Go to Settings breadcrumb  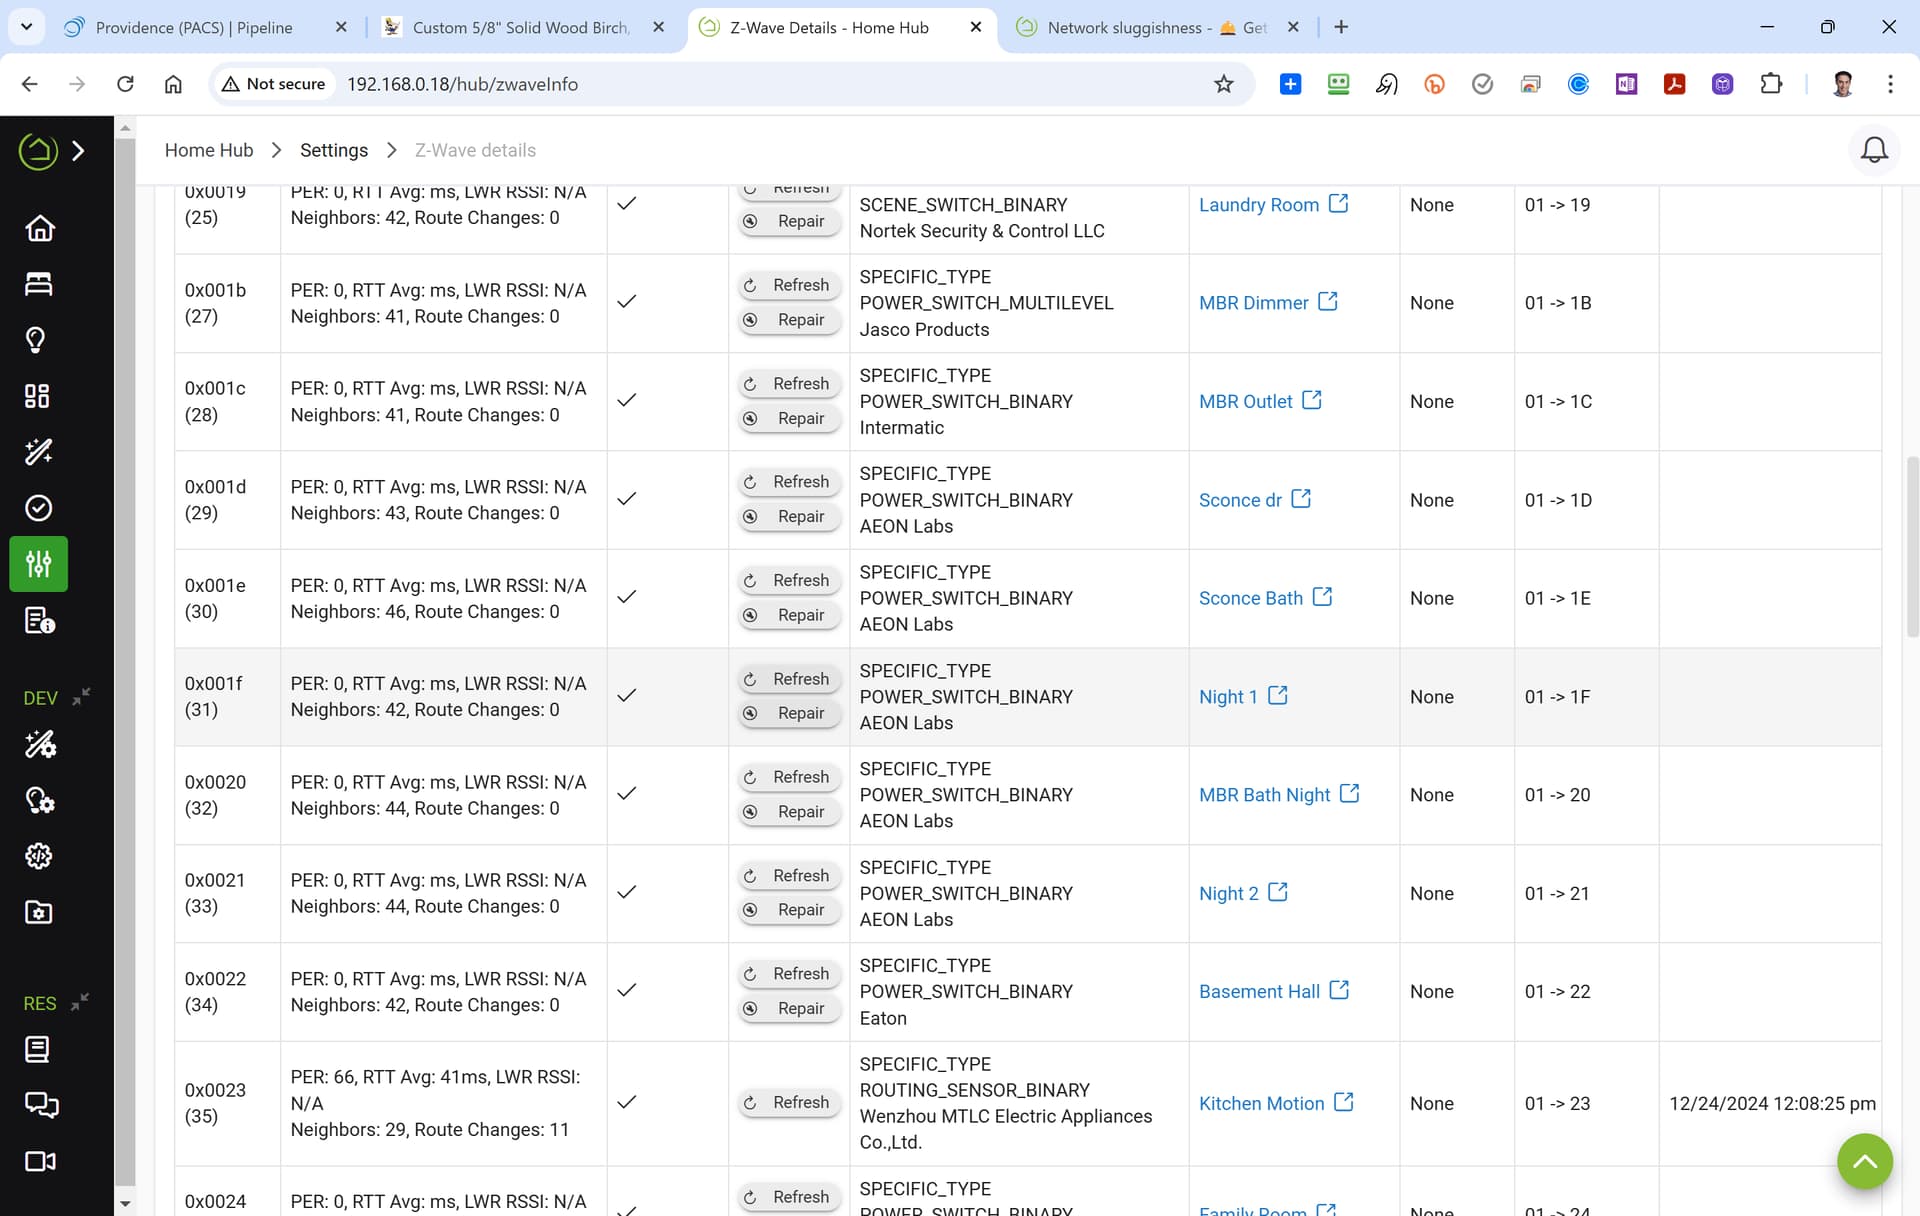[x=334, y=150]
